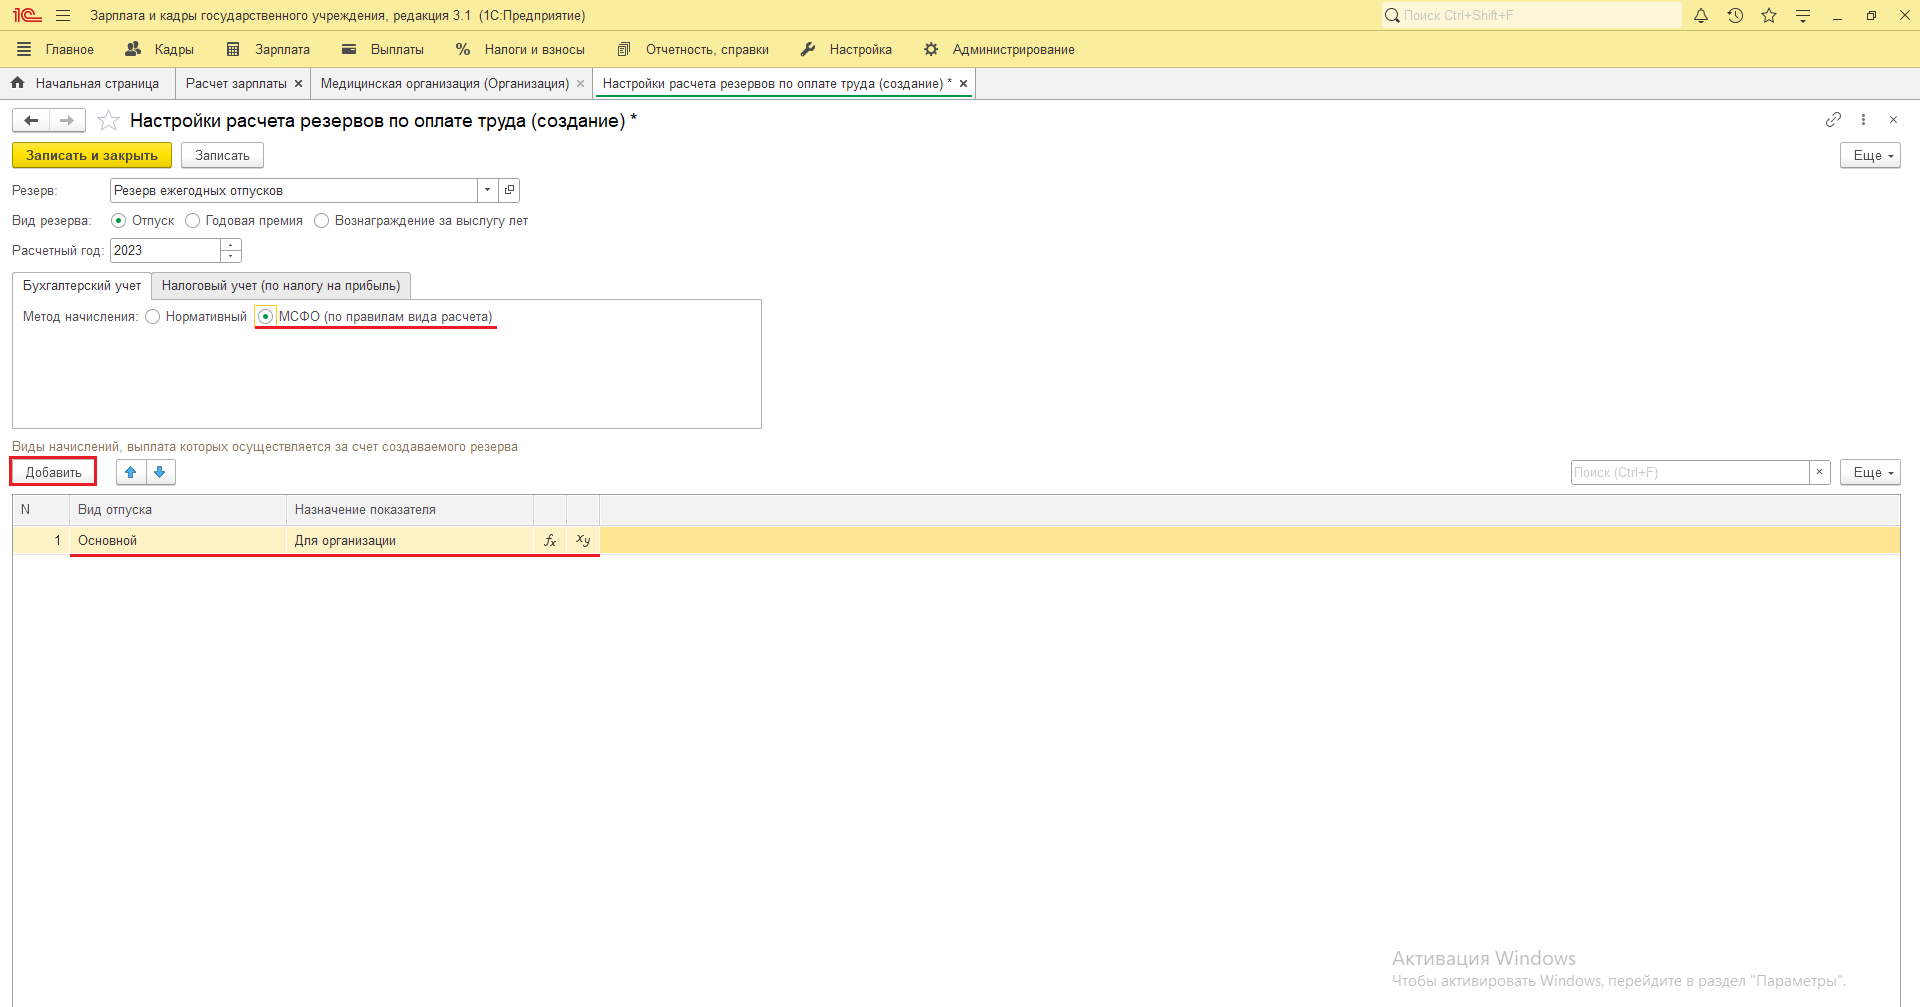Click the fx formula icon in row 1

click(x=550, y=540)
